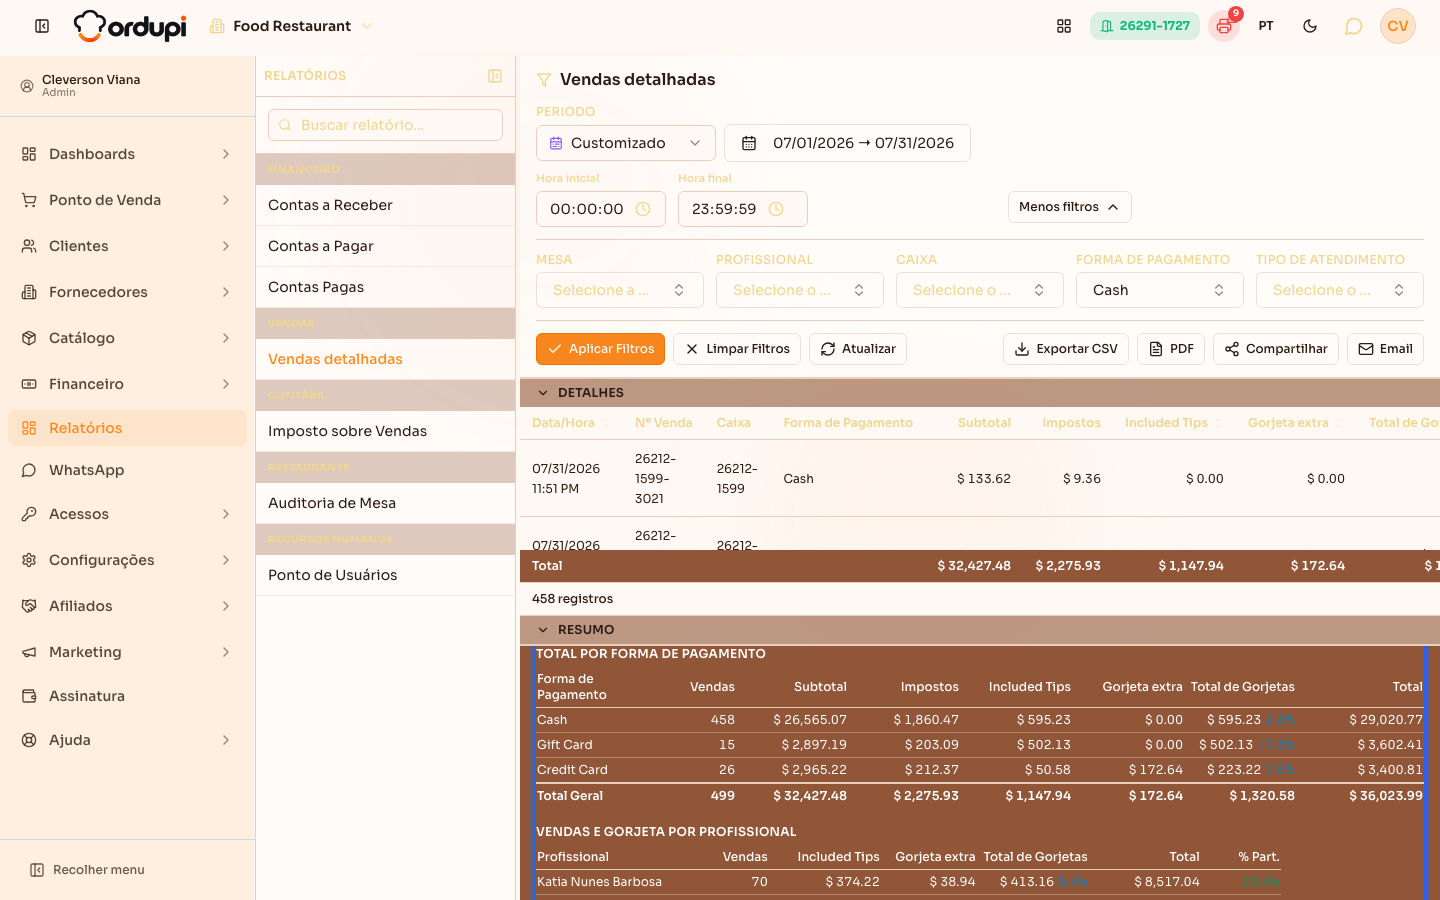The width and height of the screenshot is (1440, 900).
Task: Click Recolher menu button
Action: 88,870
